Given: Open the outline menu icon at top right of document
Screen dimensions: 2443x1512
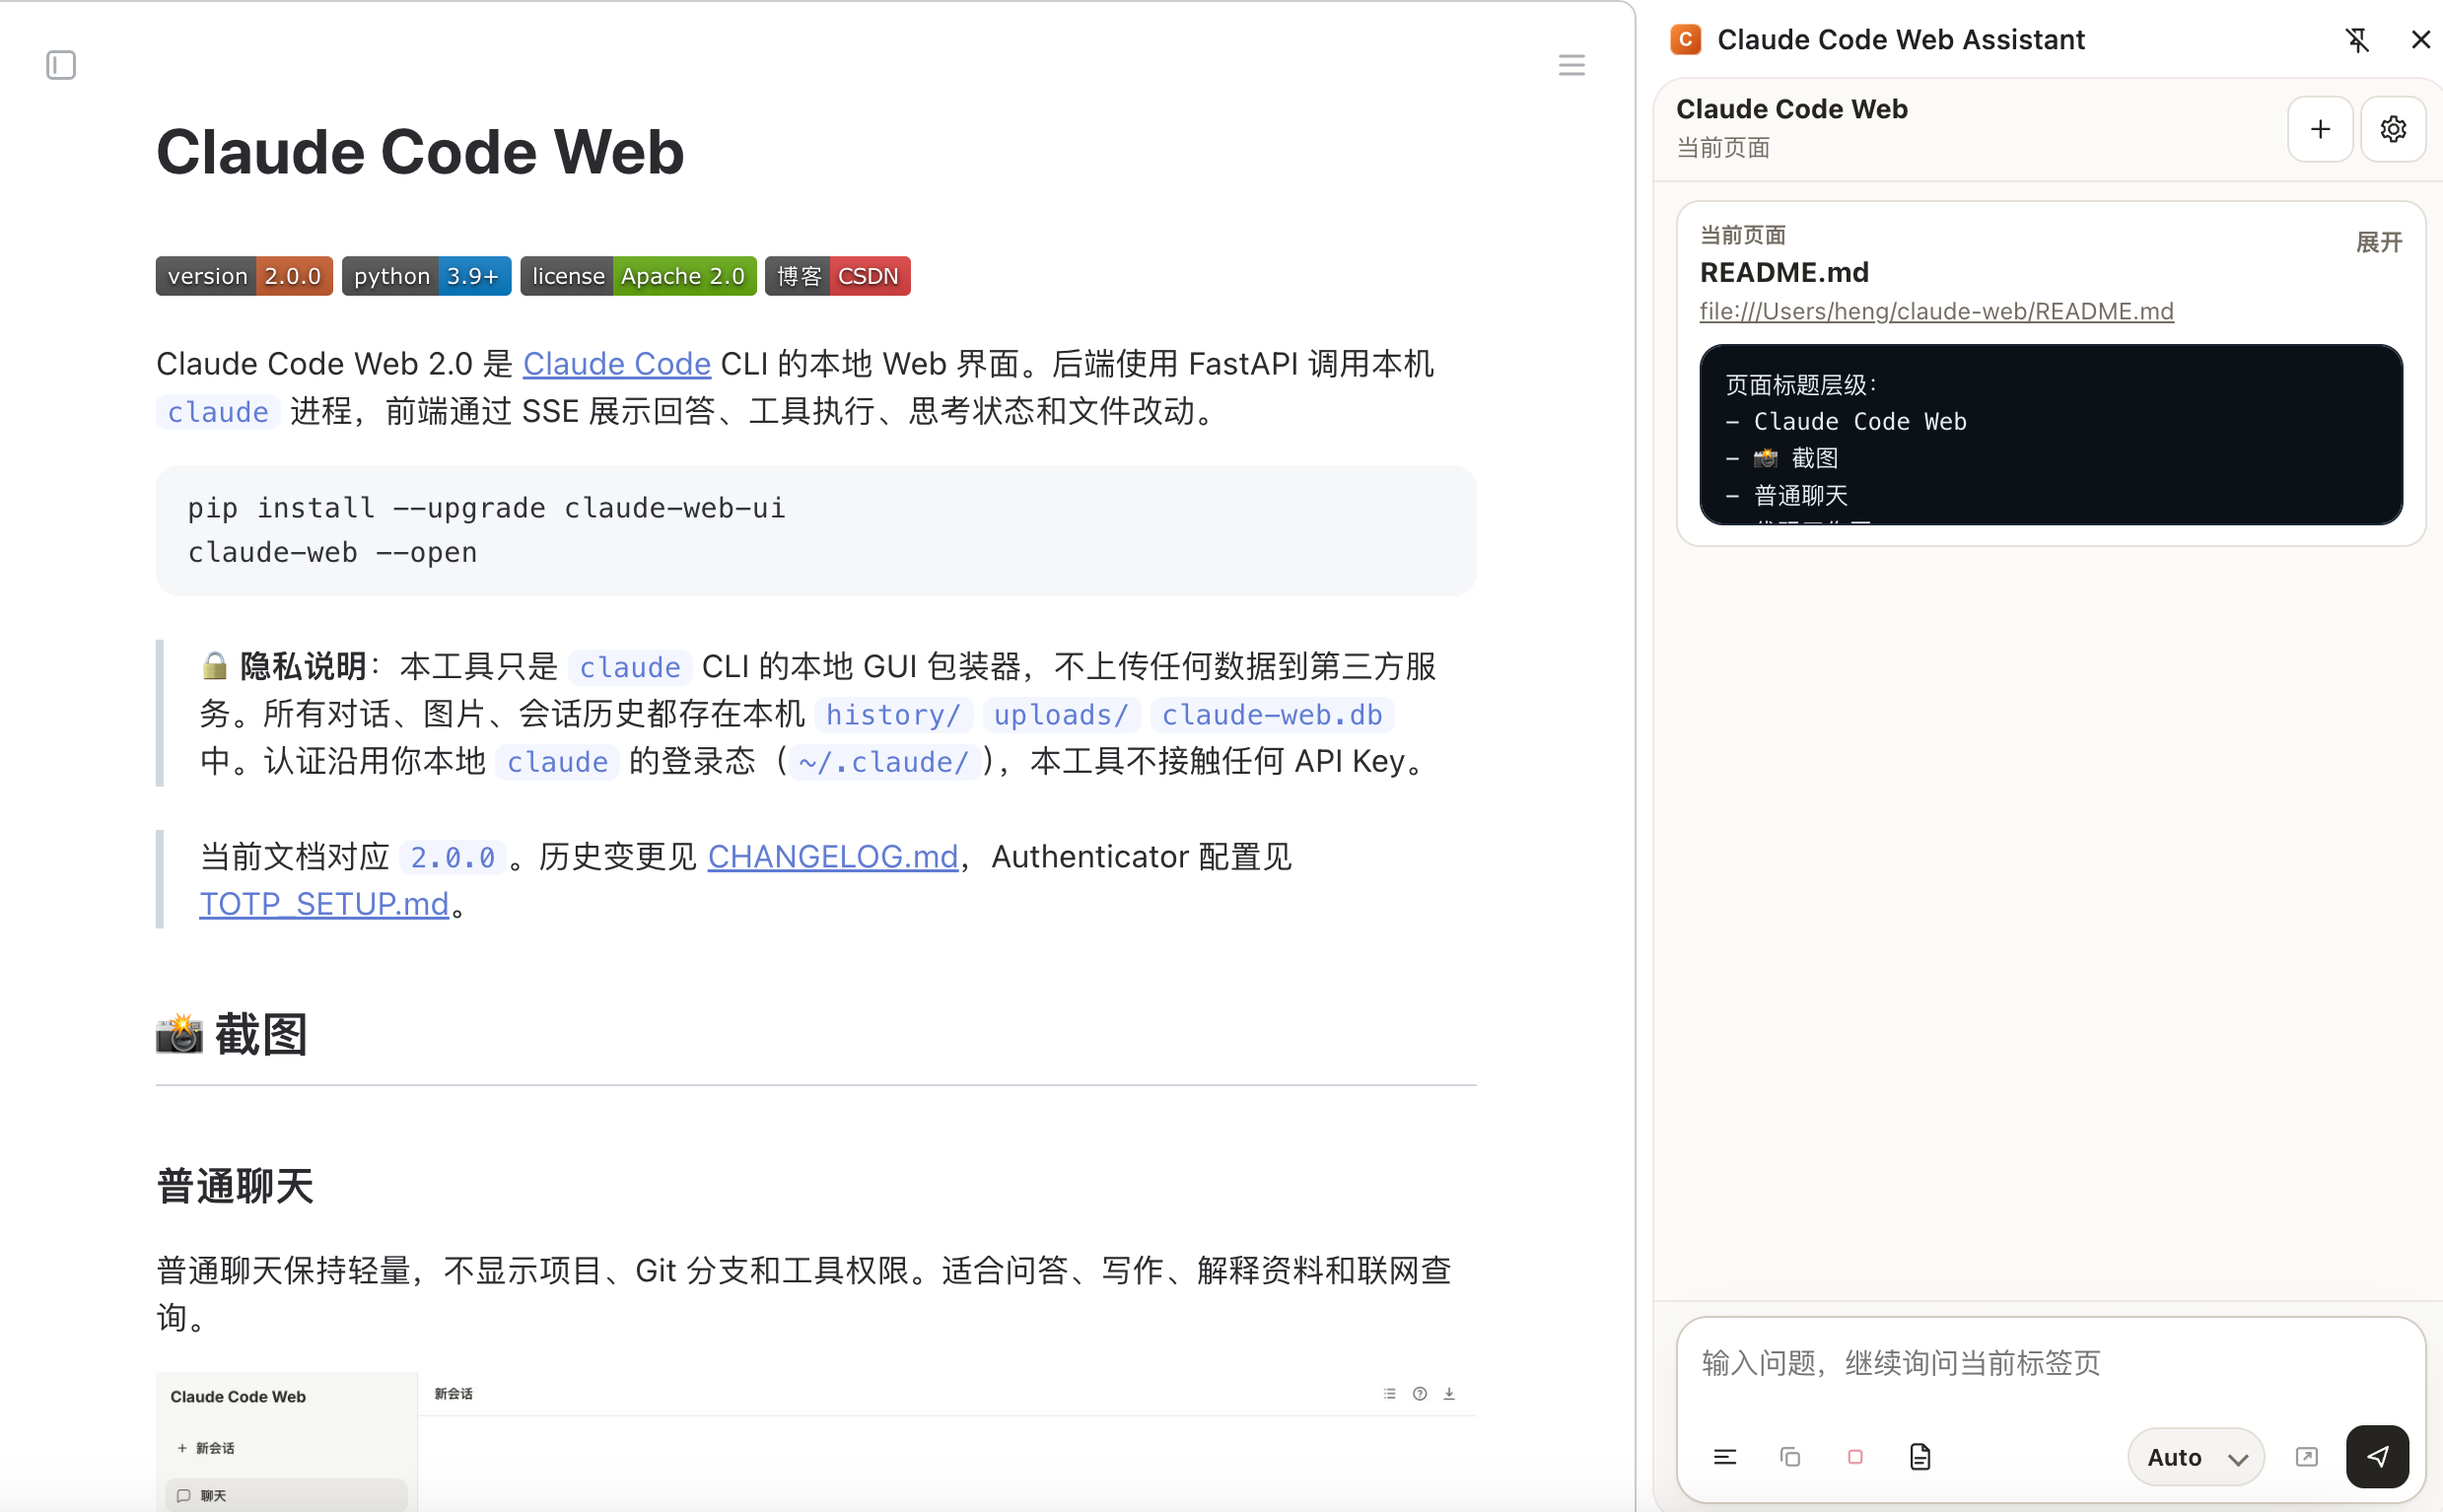Looking at the screenshot, I should [1571, 65].
